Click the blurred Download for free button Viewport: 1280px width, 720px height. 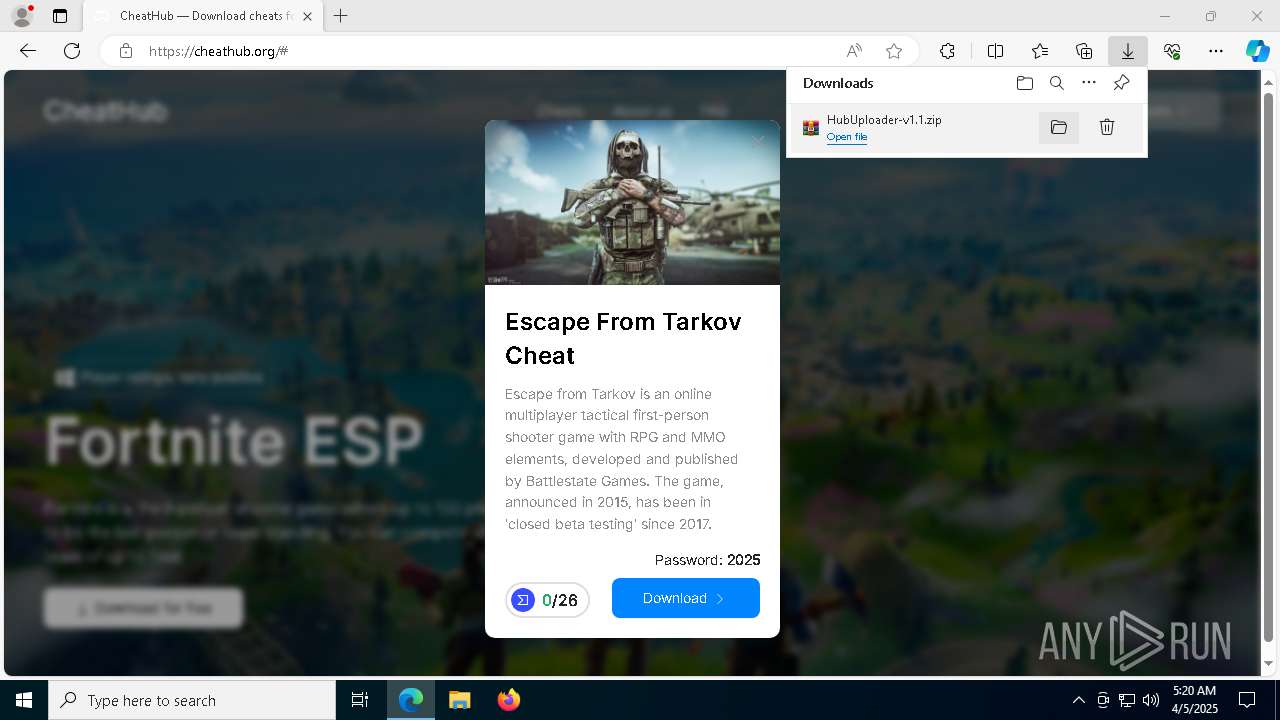[x=143, y=608]
